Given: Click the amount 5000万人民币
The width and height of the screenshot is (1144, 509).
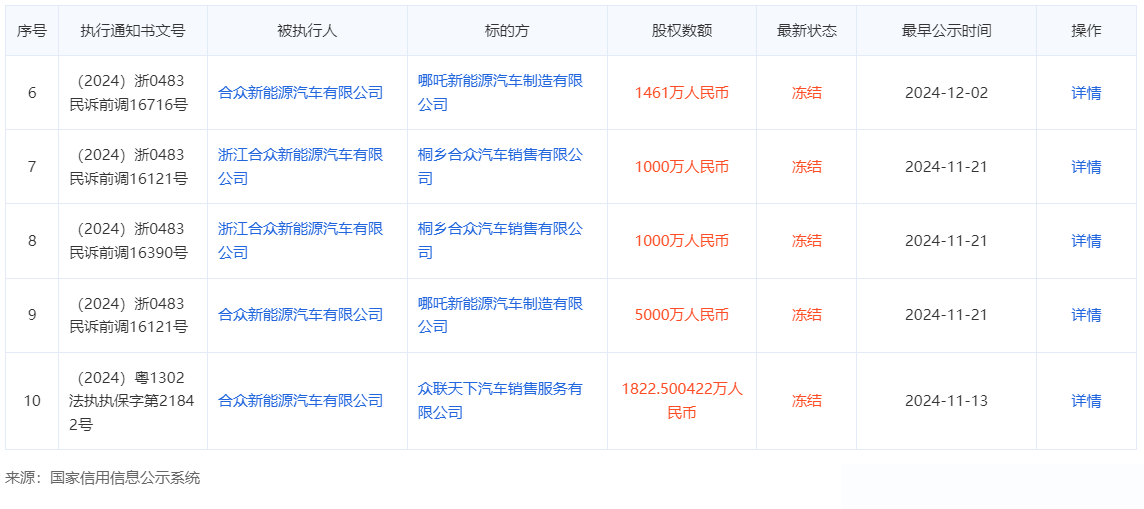Looking at the screenshot, I should pos(681,315).
